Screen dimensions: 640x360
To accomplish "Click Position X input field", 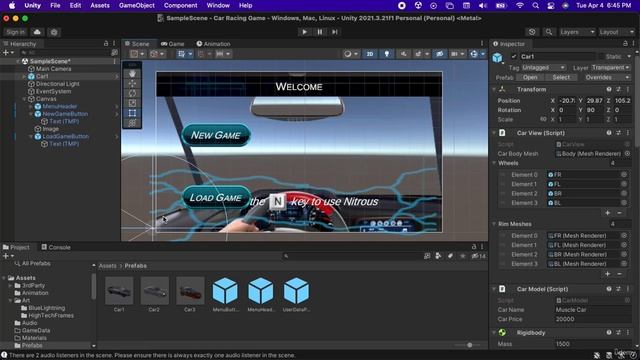I will coord(567,100).
